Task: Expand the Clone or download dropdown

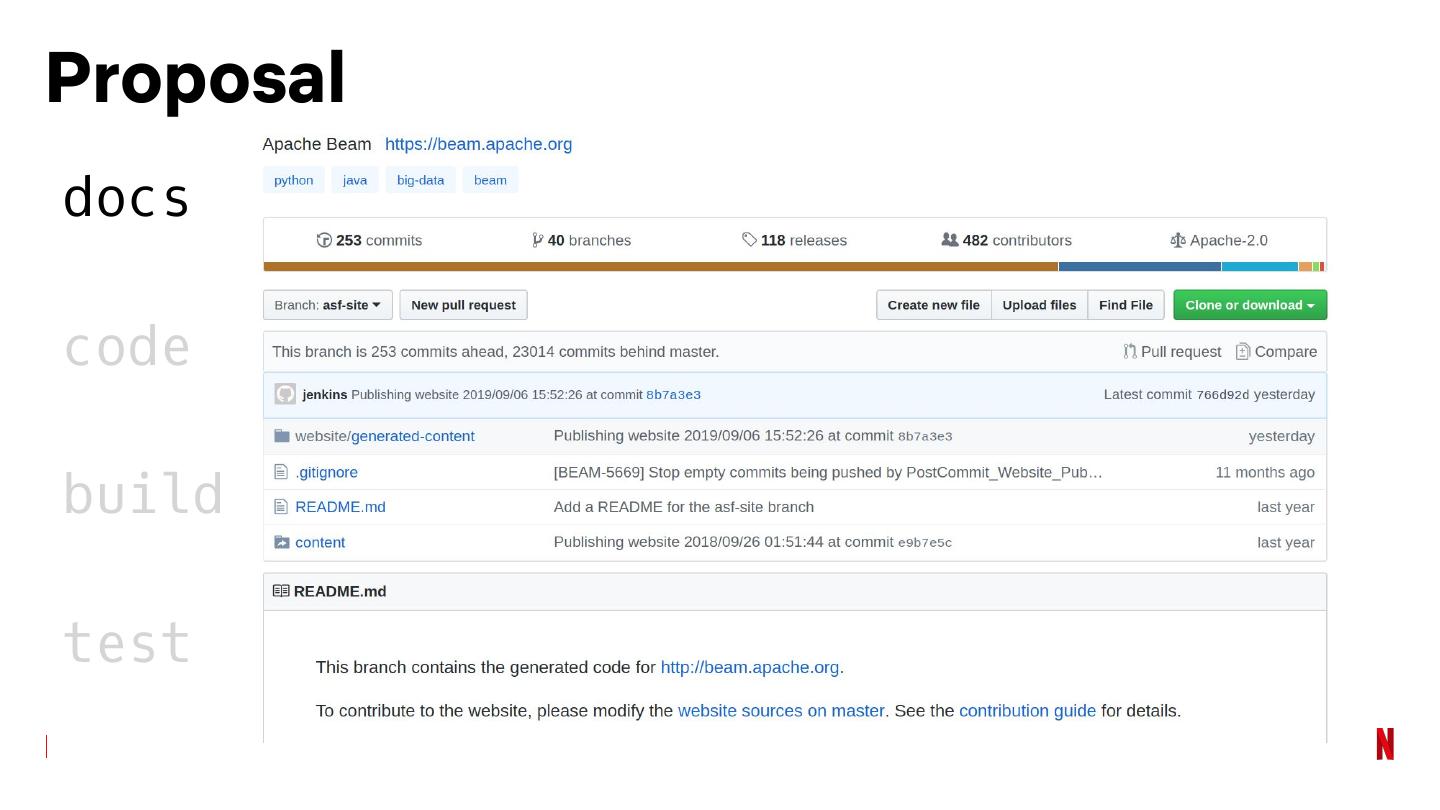Action: click(1250, 305)
